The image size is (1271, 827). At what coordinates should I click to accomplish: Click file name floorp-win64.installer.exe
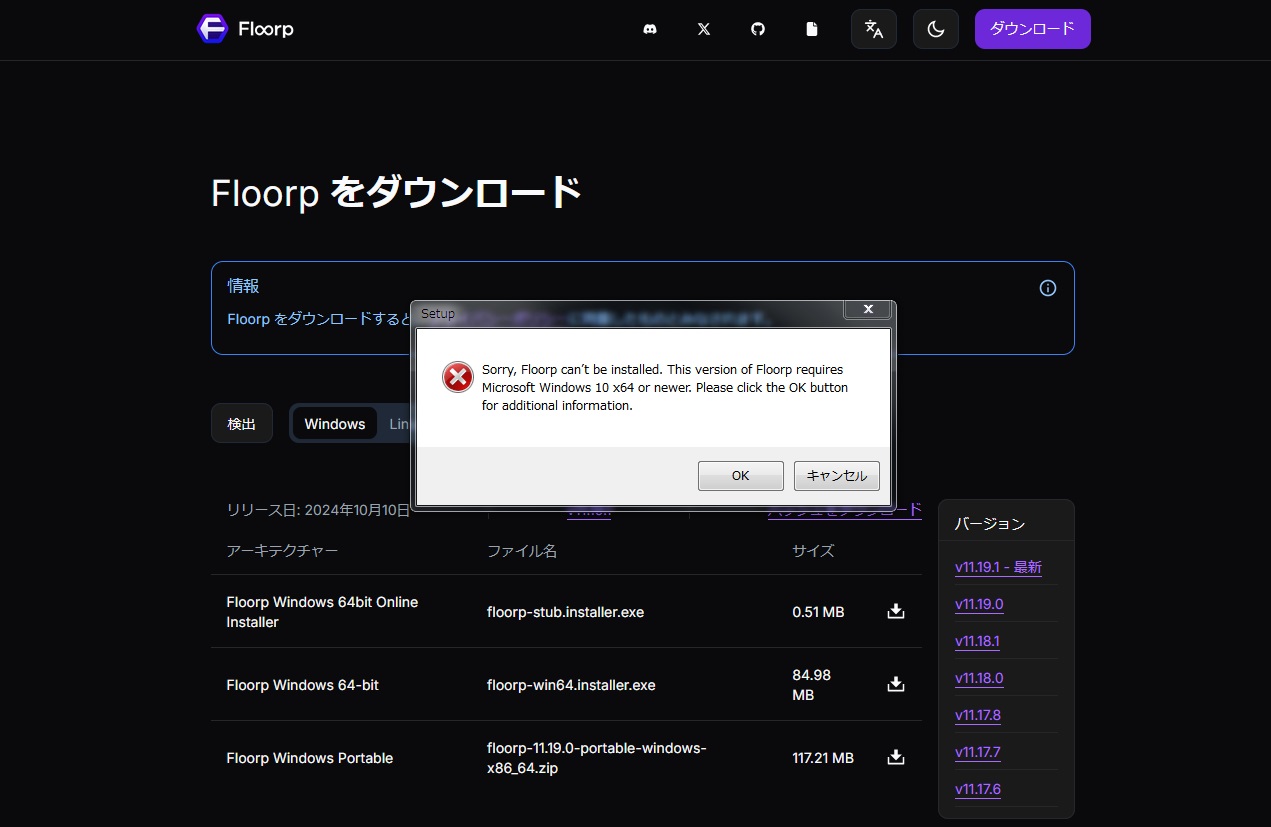pos(571,685)
